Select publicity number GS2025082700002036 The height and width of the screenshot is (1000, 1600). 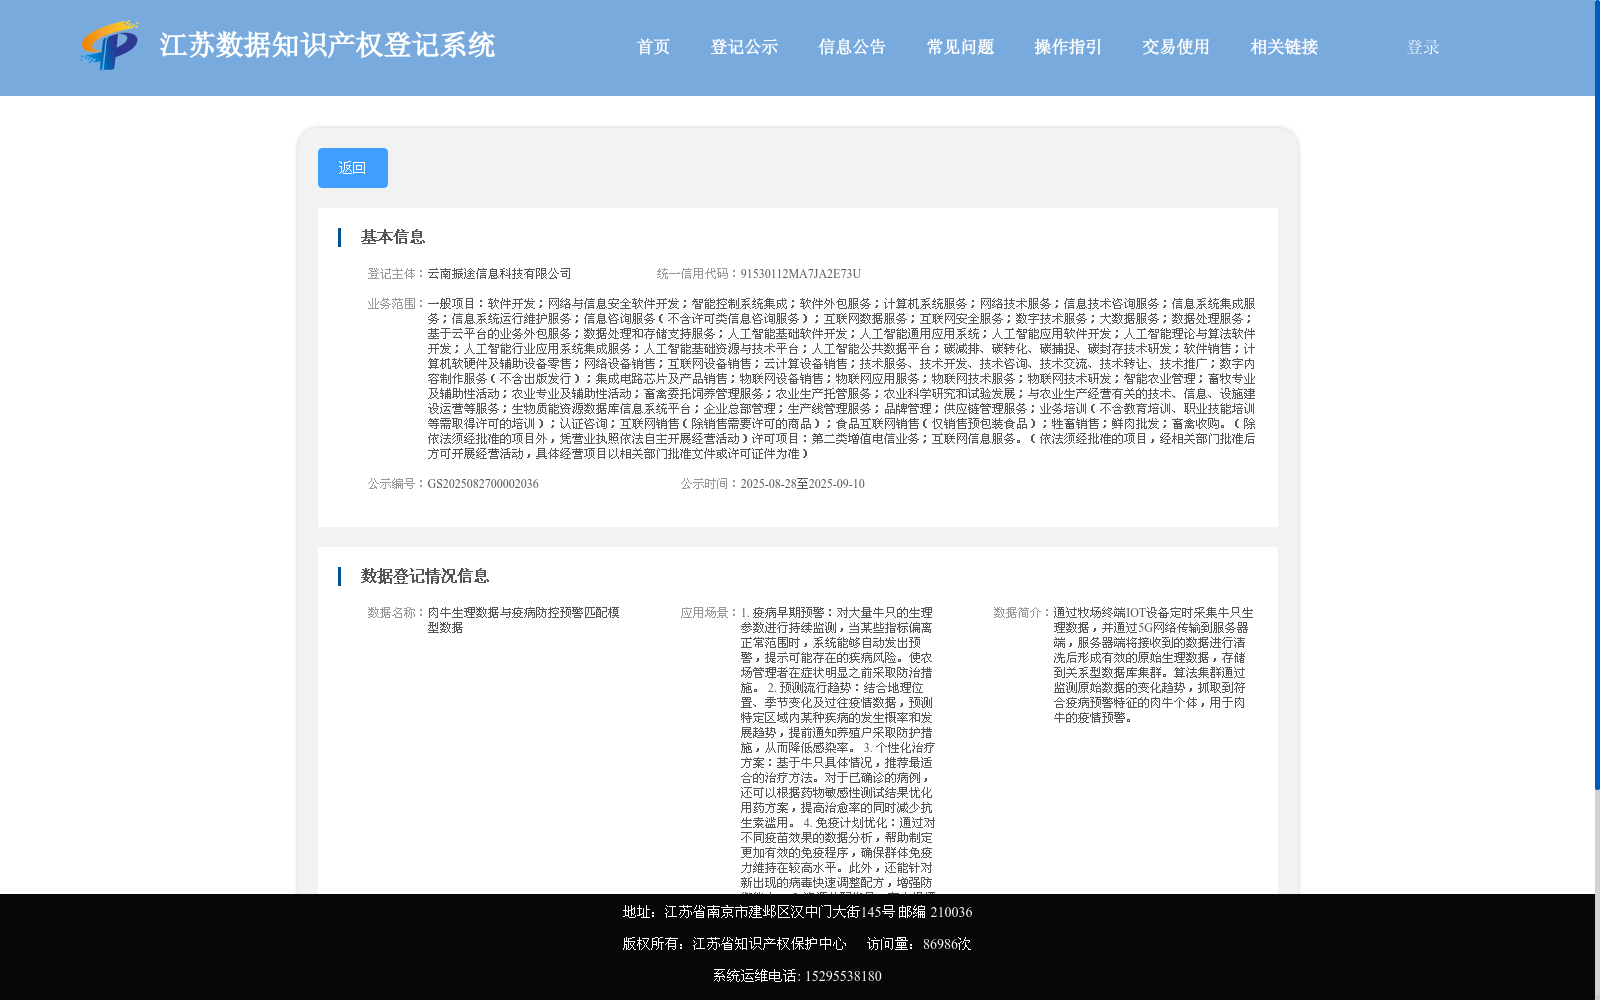coord(483,484)
